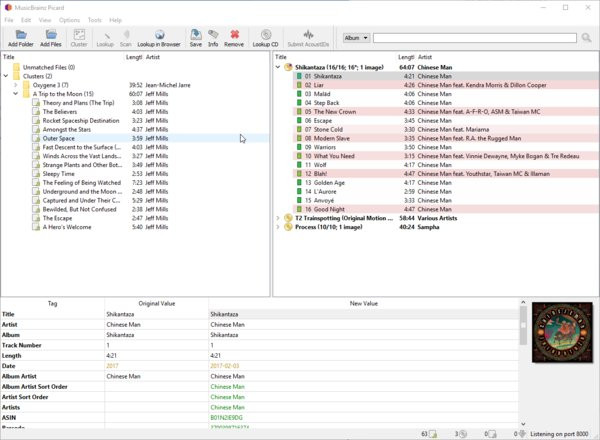Click the green status icon of 09 Warriors
This screenshot has width=600, height=440.
(299, 147)
